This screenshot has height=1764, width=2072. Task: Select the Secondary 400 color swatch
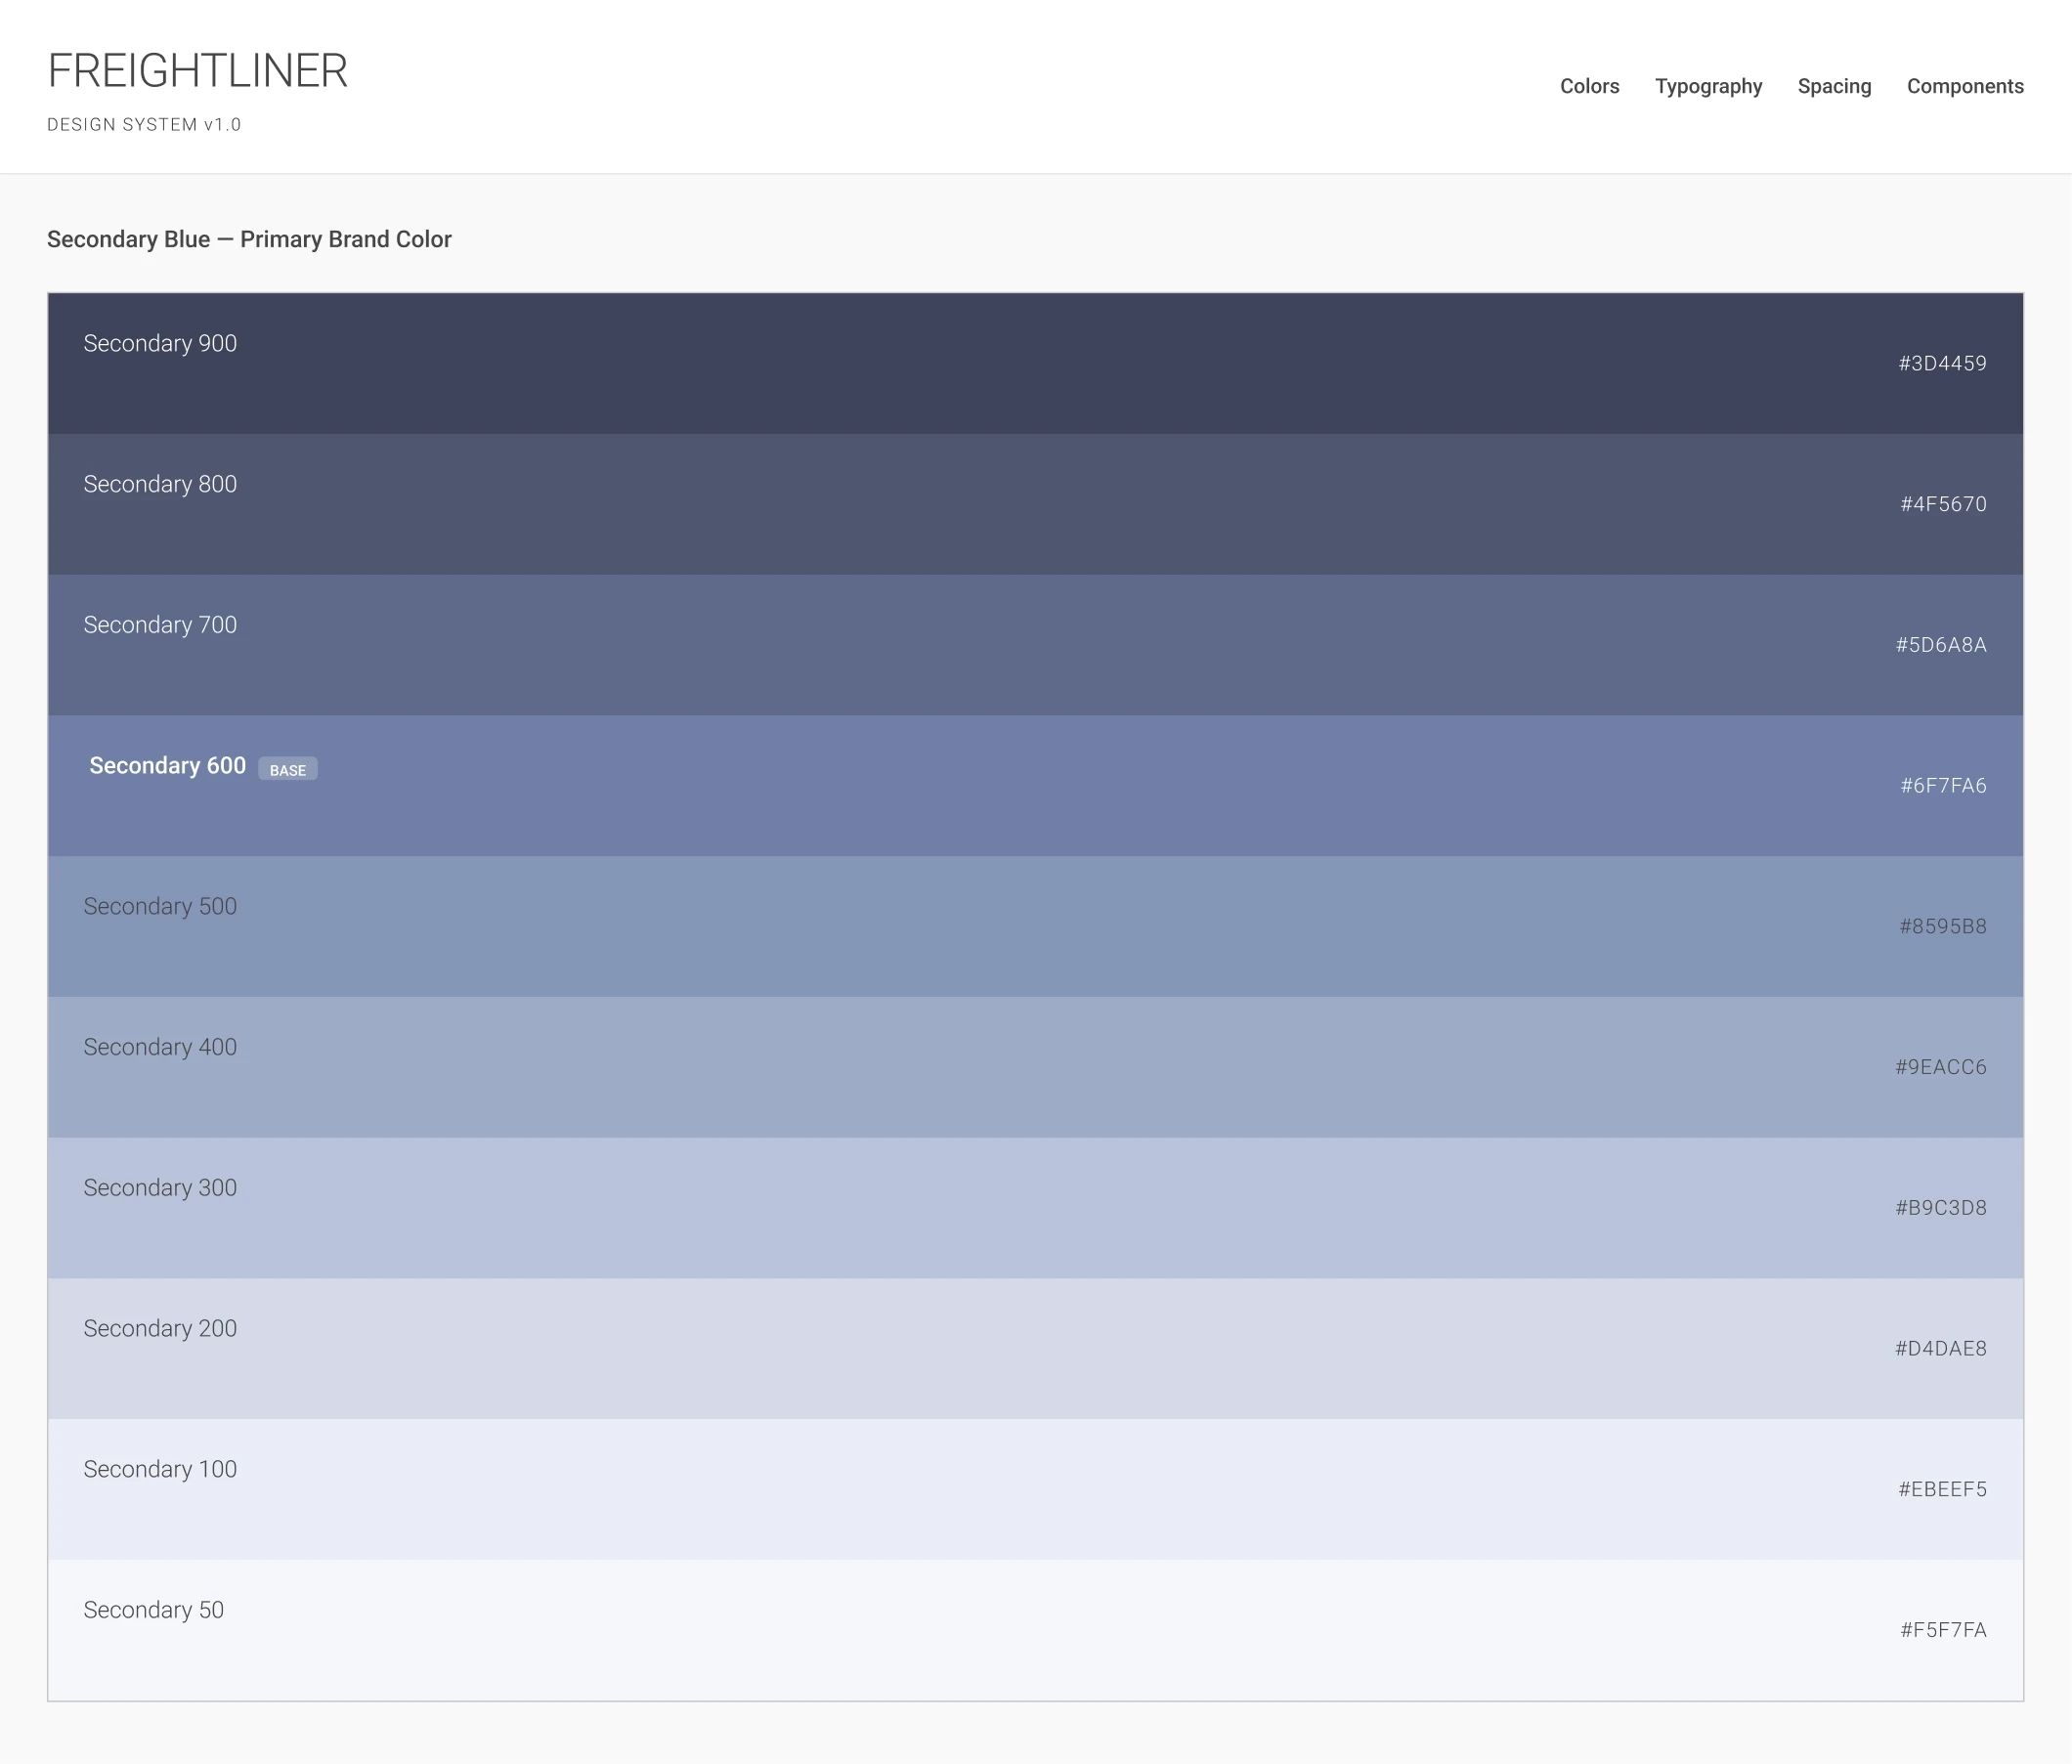(1035, 1067)
